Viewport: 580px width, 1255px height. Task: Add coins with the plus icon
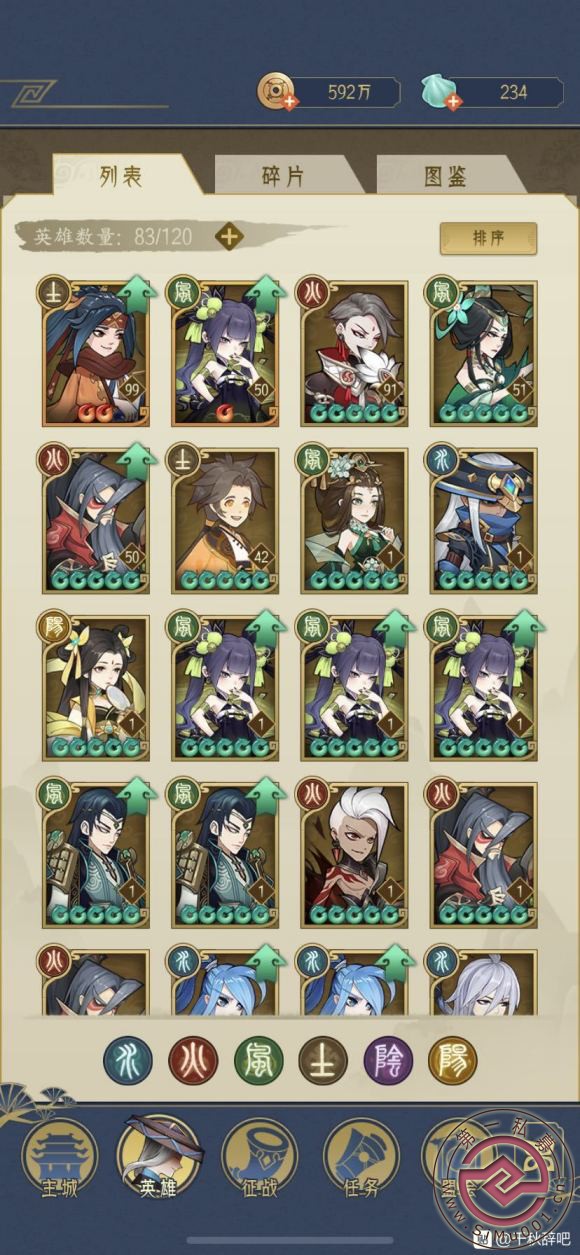point(290,103)
